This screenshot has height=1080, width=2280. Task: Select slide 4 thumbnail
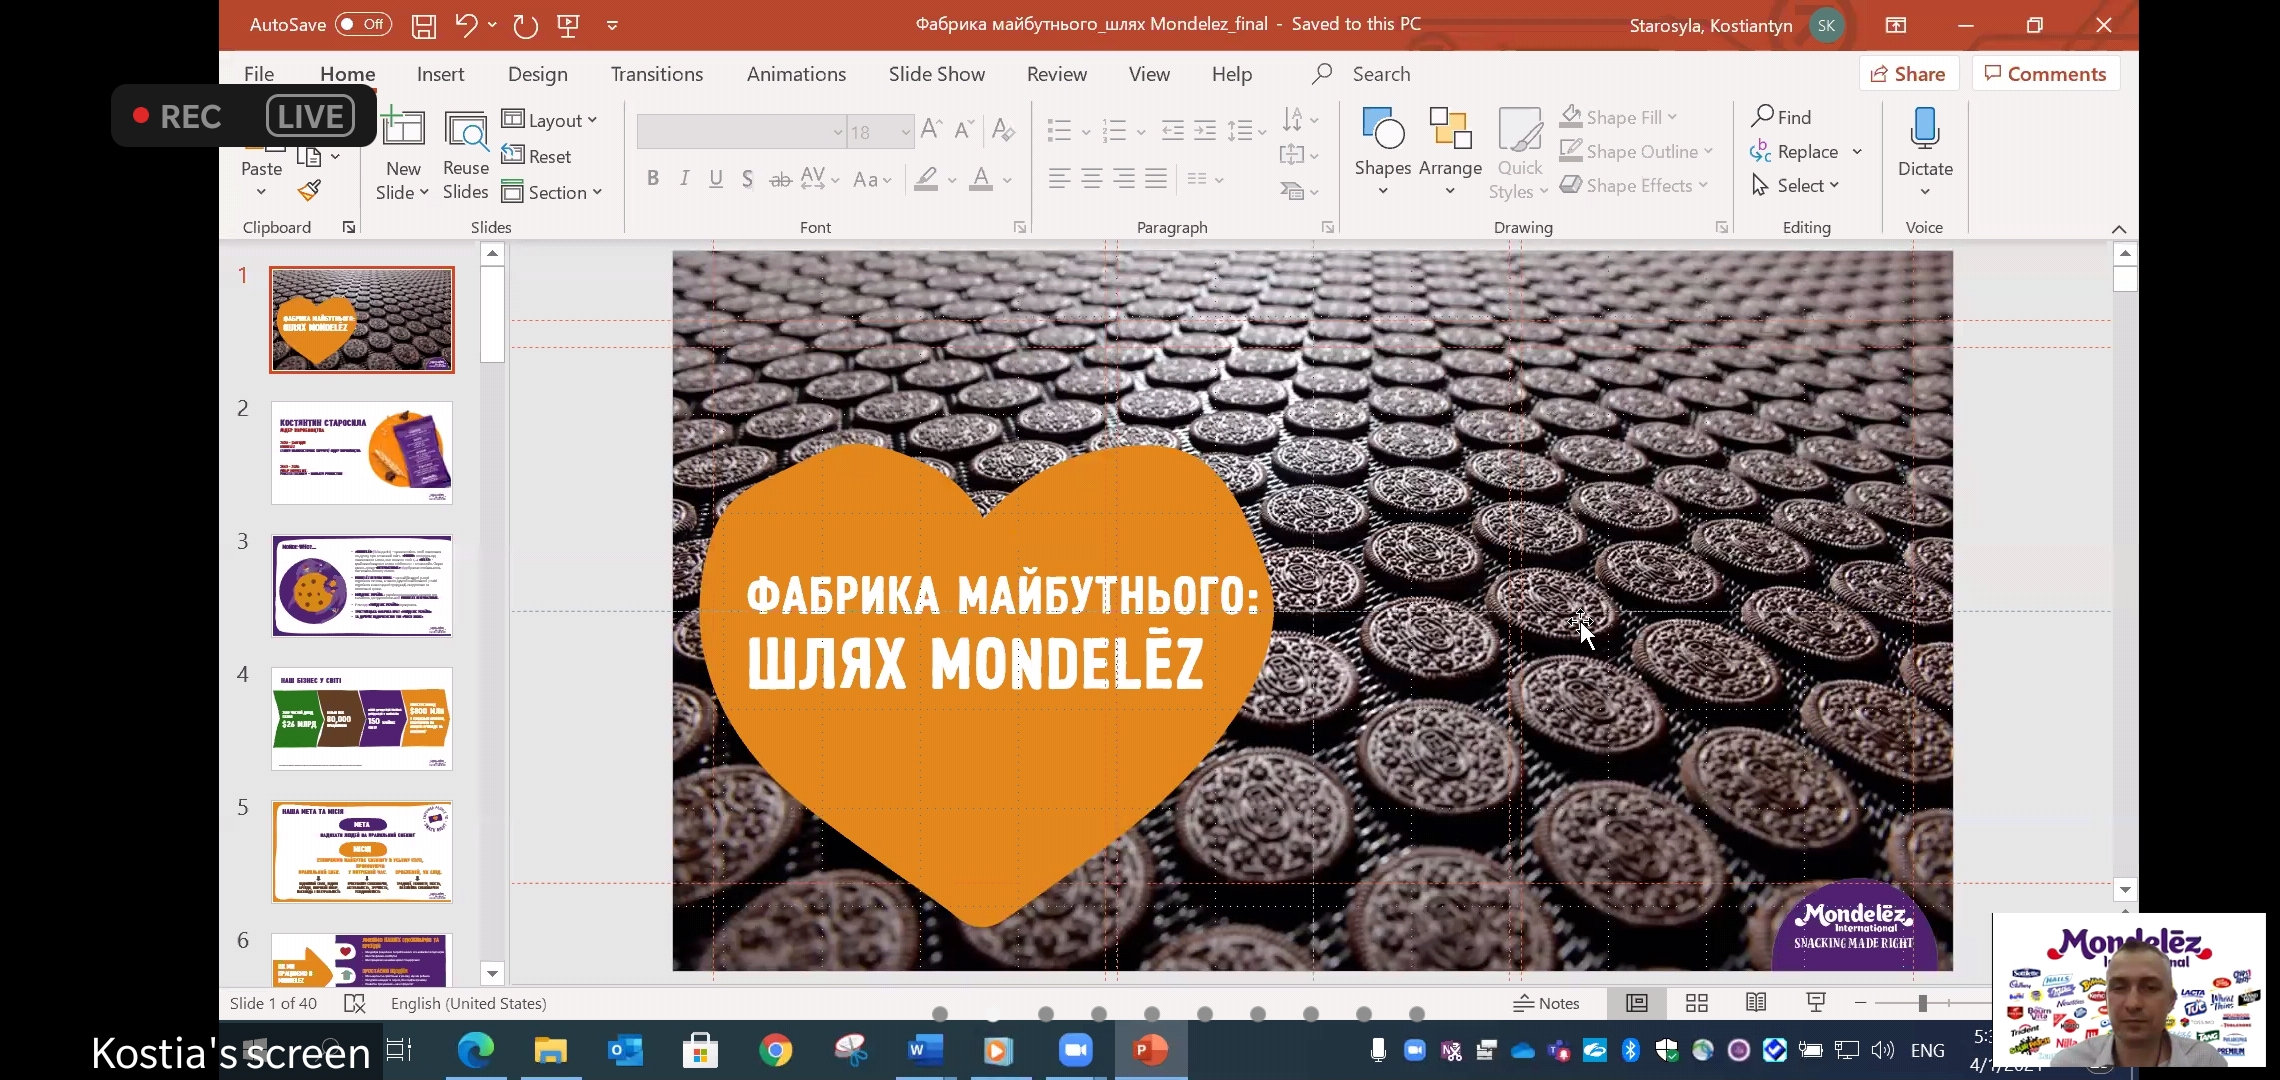(362, 719)
